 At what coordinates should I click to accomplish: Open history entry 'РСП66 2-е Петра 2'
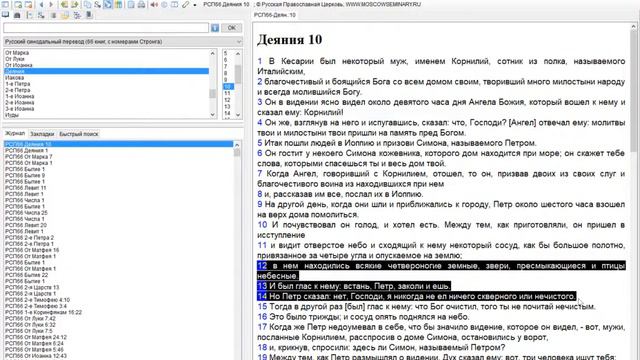click(118, 238)
